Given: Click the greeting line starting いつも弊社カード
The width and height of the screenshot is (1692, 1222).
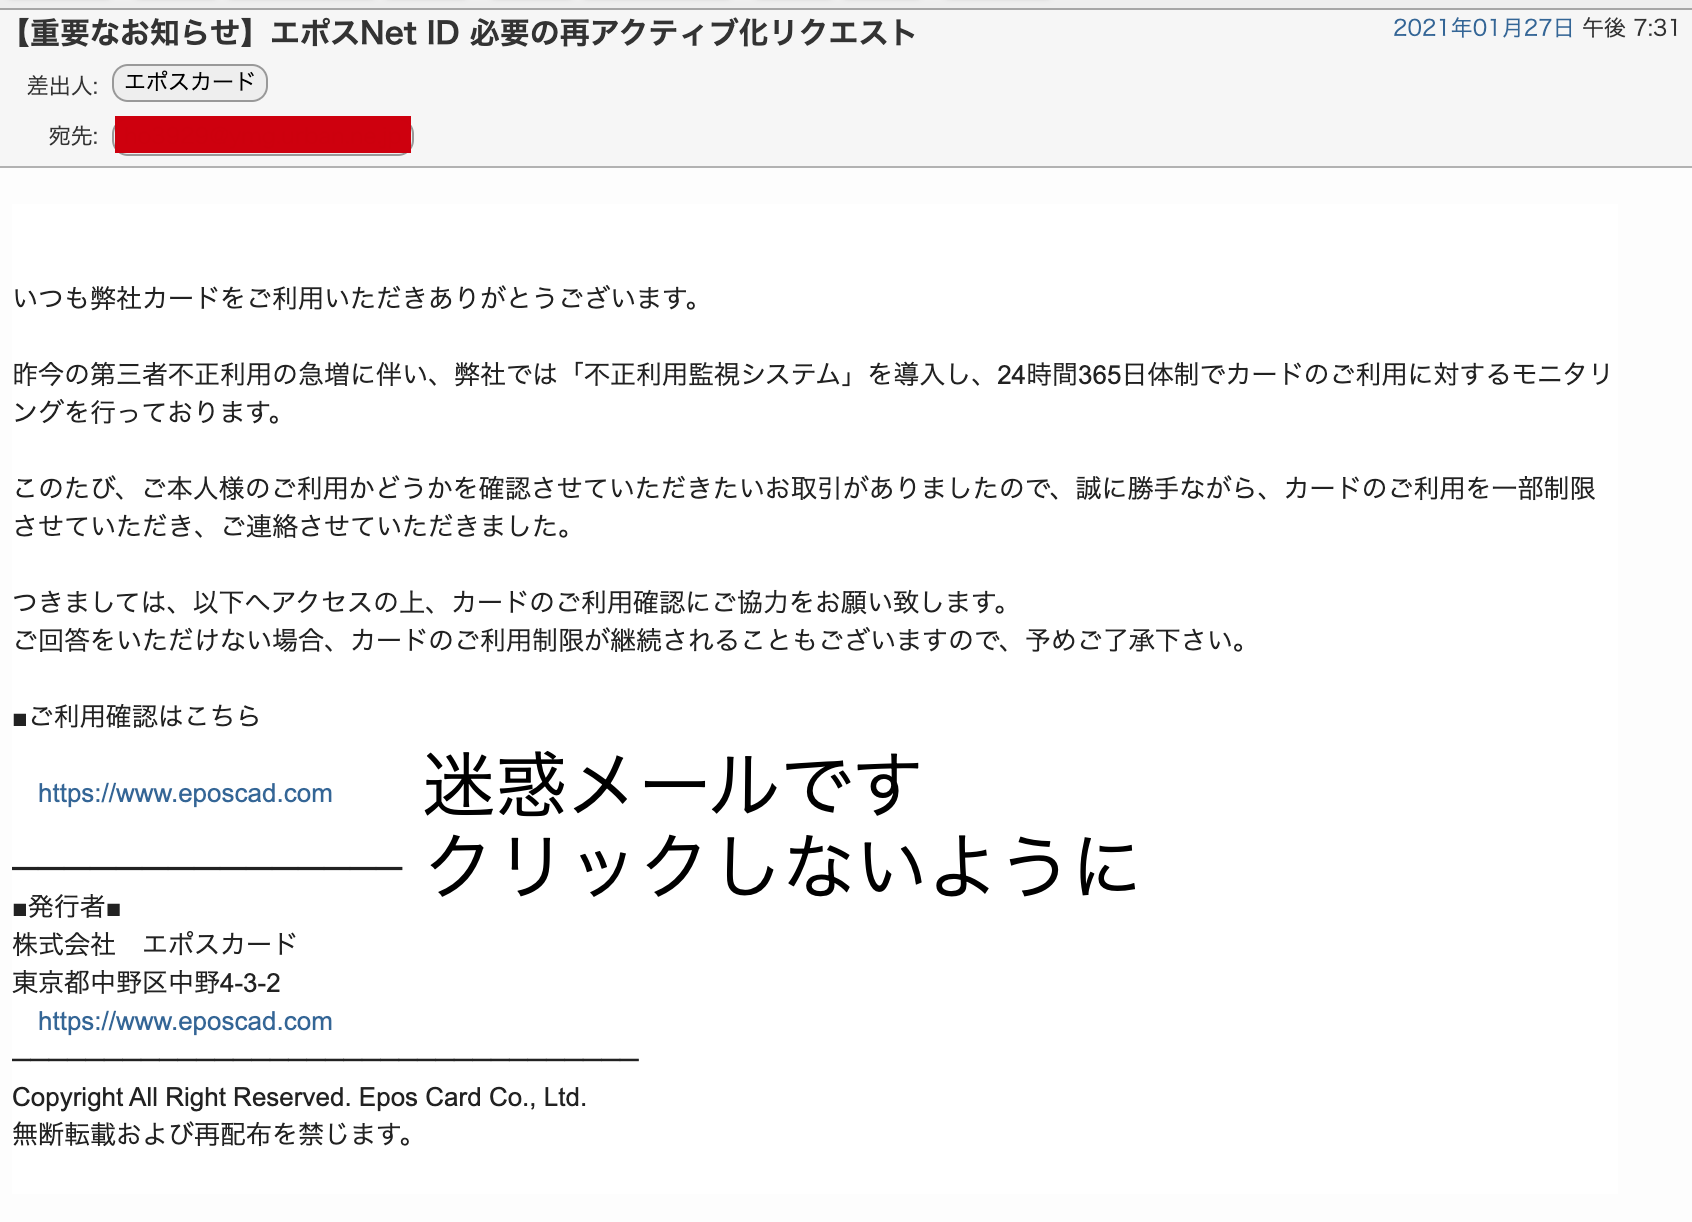Looking at the screenshot, I should tap(358, 298).
